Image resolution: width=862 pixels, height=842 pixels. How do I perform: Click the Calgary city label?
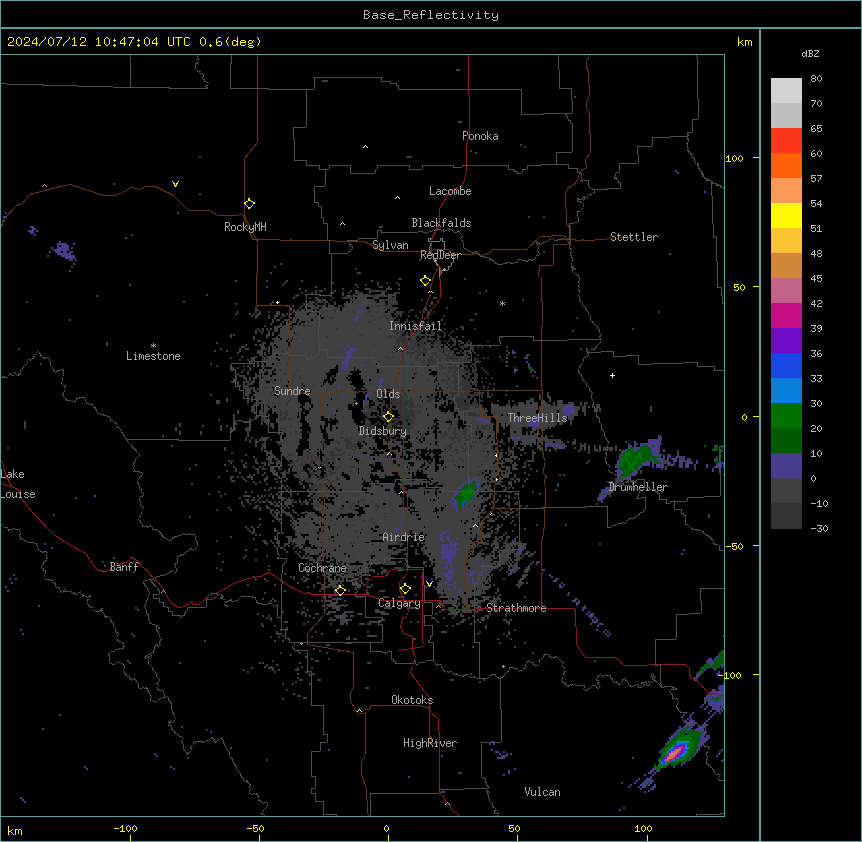(x=399, y=603)
